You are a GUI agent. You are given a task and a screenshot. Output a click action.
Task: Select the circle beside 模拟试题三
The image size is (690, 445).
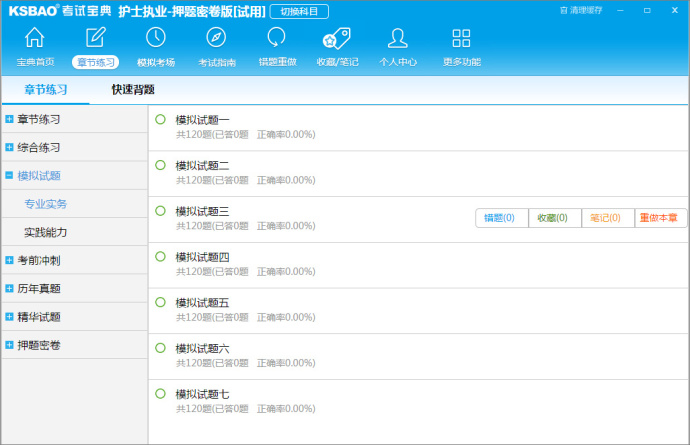[x=160, y=211]
